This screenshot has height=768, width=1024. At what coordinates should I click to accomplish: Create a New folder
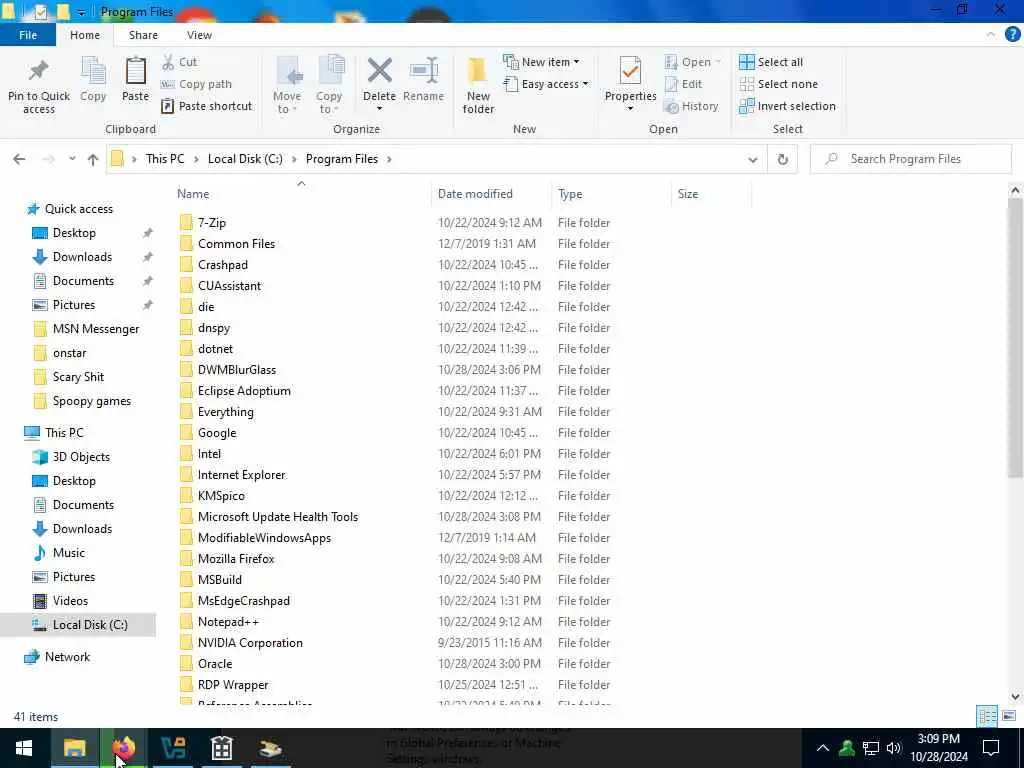coord(478,86)
